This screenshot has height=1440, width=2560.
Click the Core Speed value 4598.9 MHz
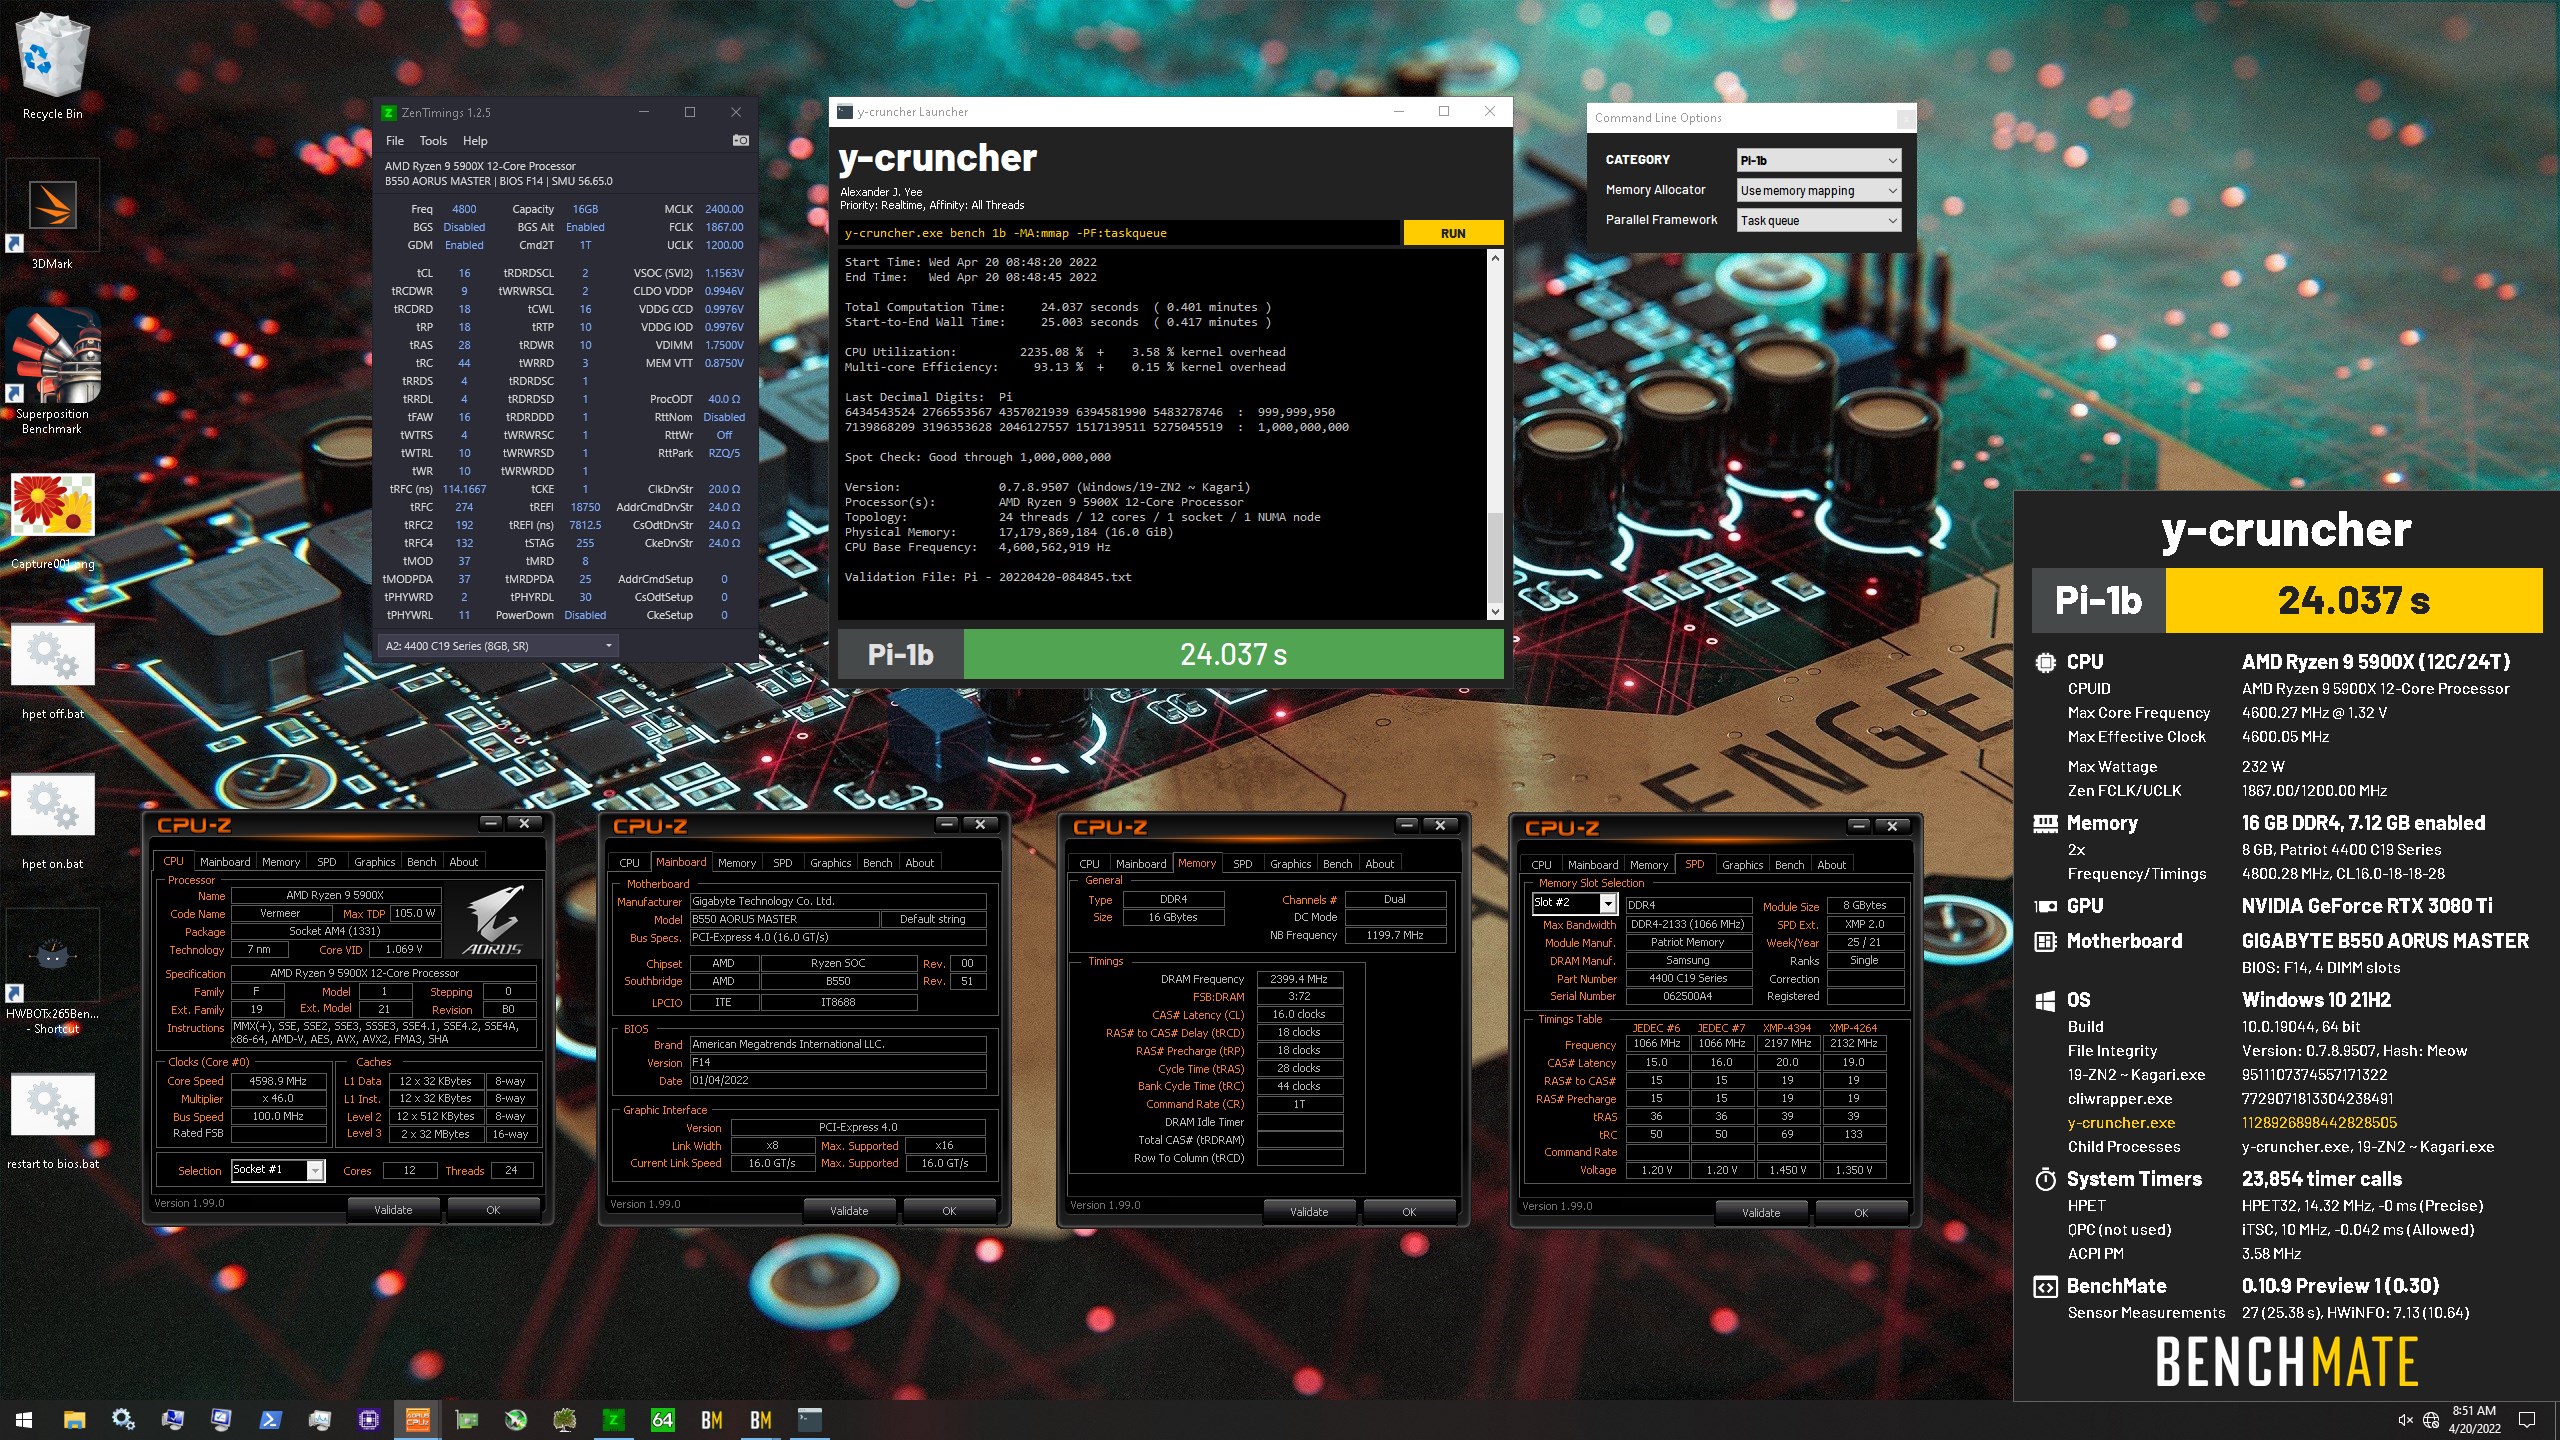click(278, 1081)
